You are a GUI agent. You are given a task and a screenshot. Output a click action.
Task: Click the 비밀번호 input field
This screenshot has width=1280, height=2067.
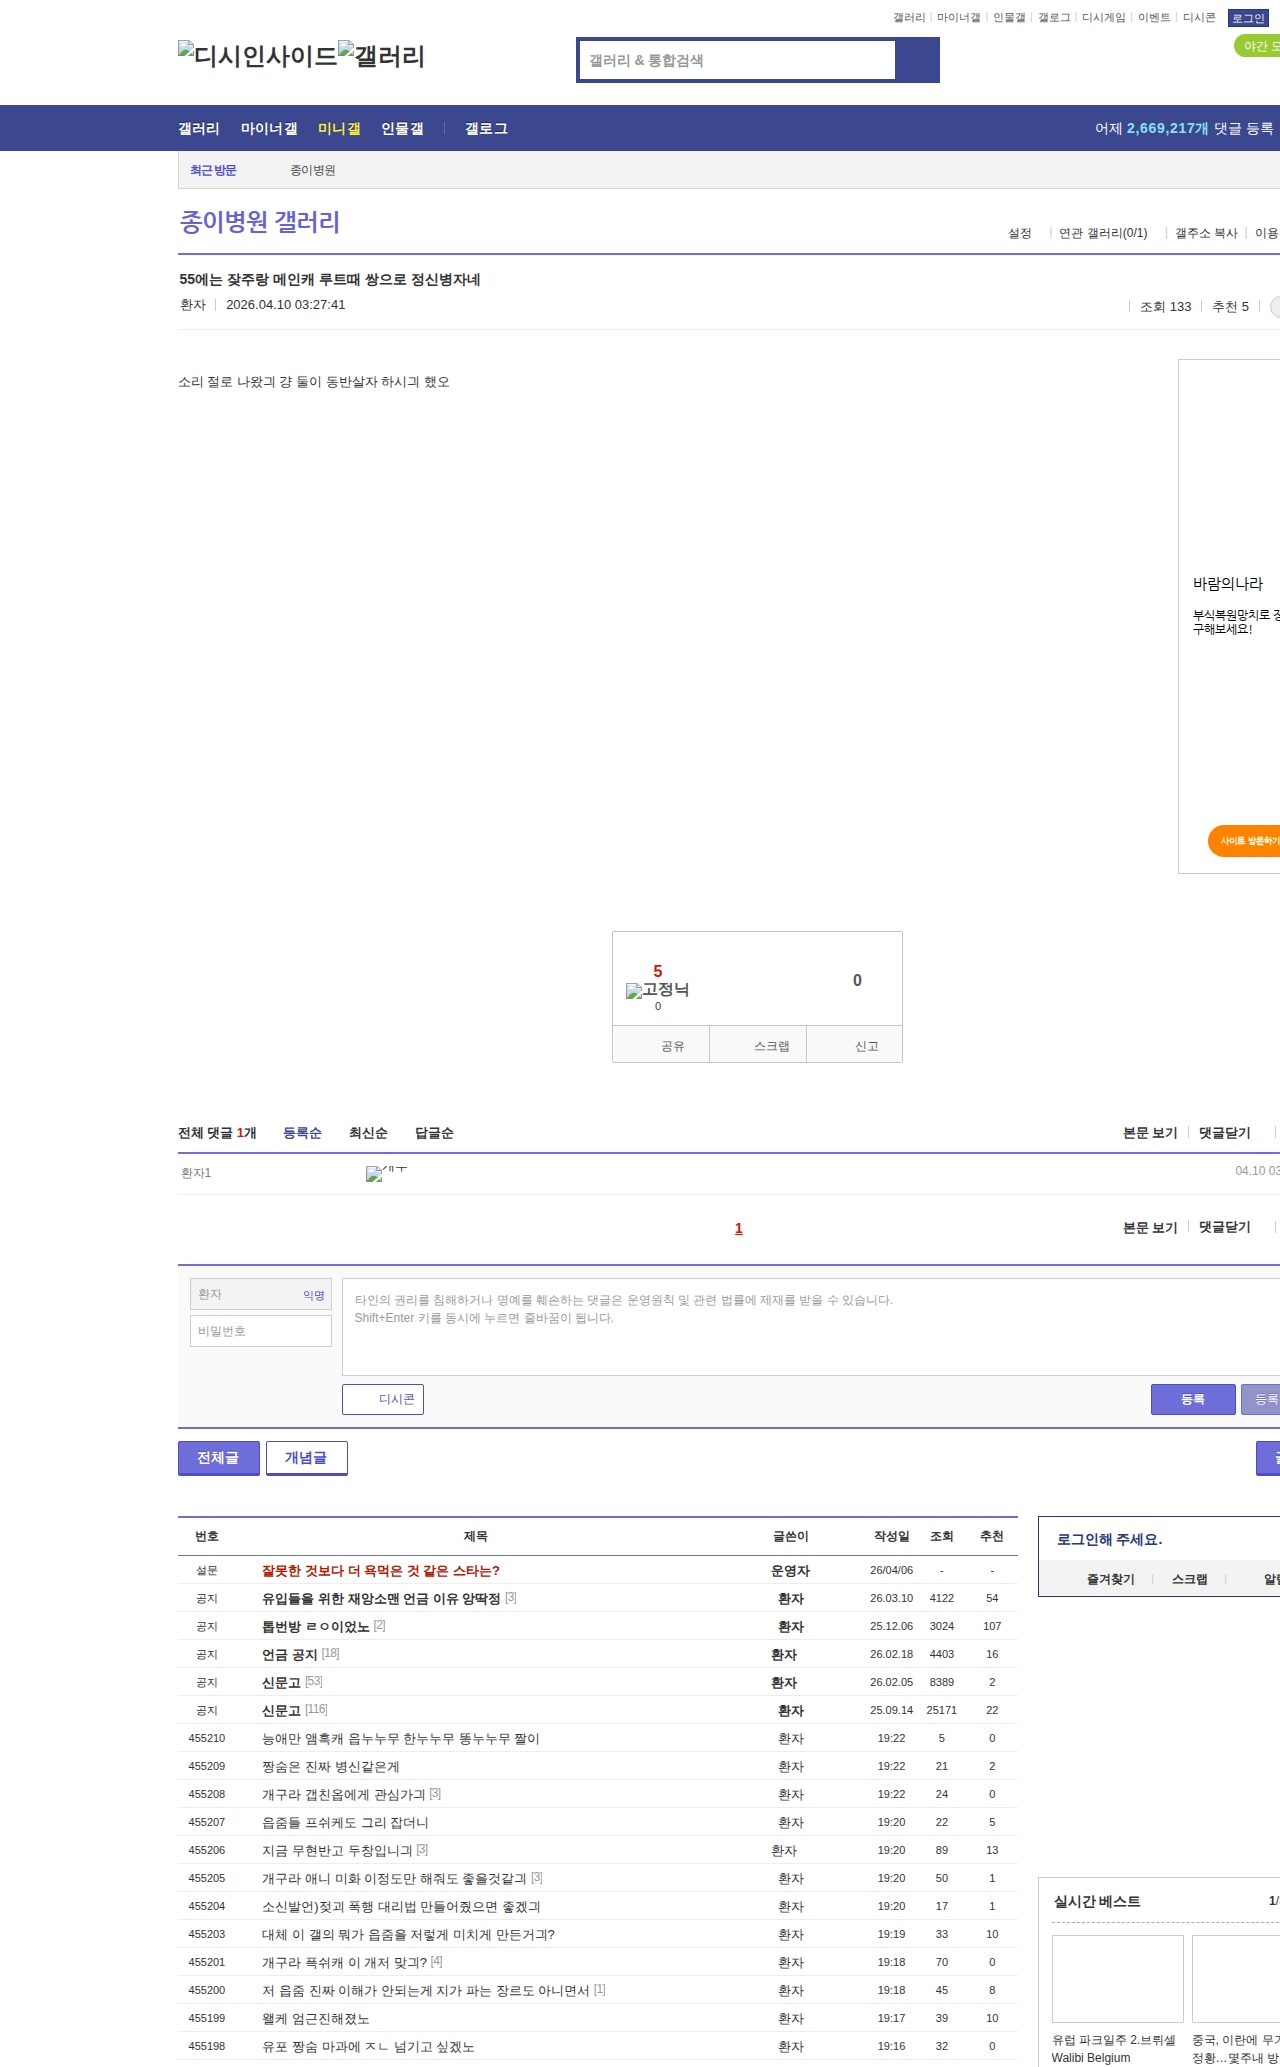click(x=261, y=1331)
